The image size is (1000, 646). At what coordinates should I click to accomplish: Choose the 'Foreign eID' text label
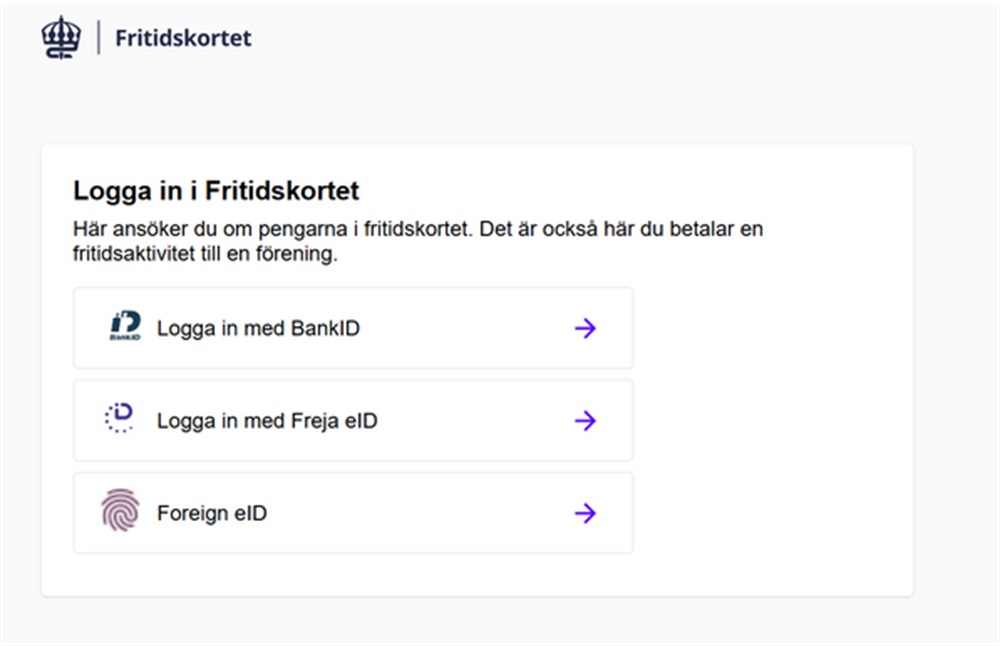(x=212, y=514)
